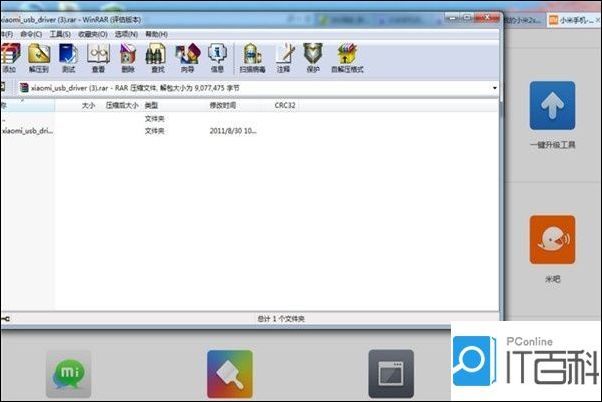
Task: Click the Add (添加) toolbar icon
Action: pyautogui.click(x=9, y=58)
